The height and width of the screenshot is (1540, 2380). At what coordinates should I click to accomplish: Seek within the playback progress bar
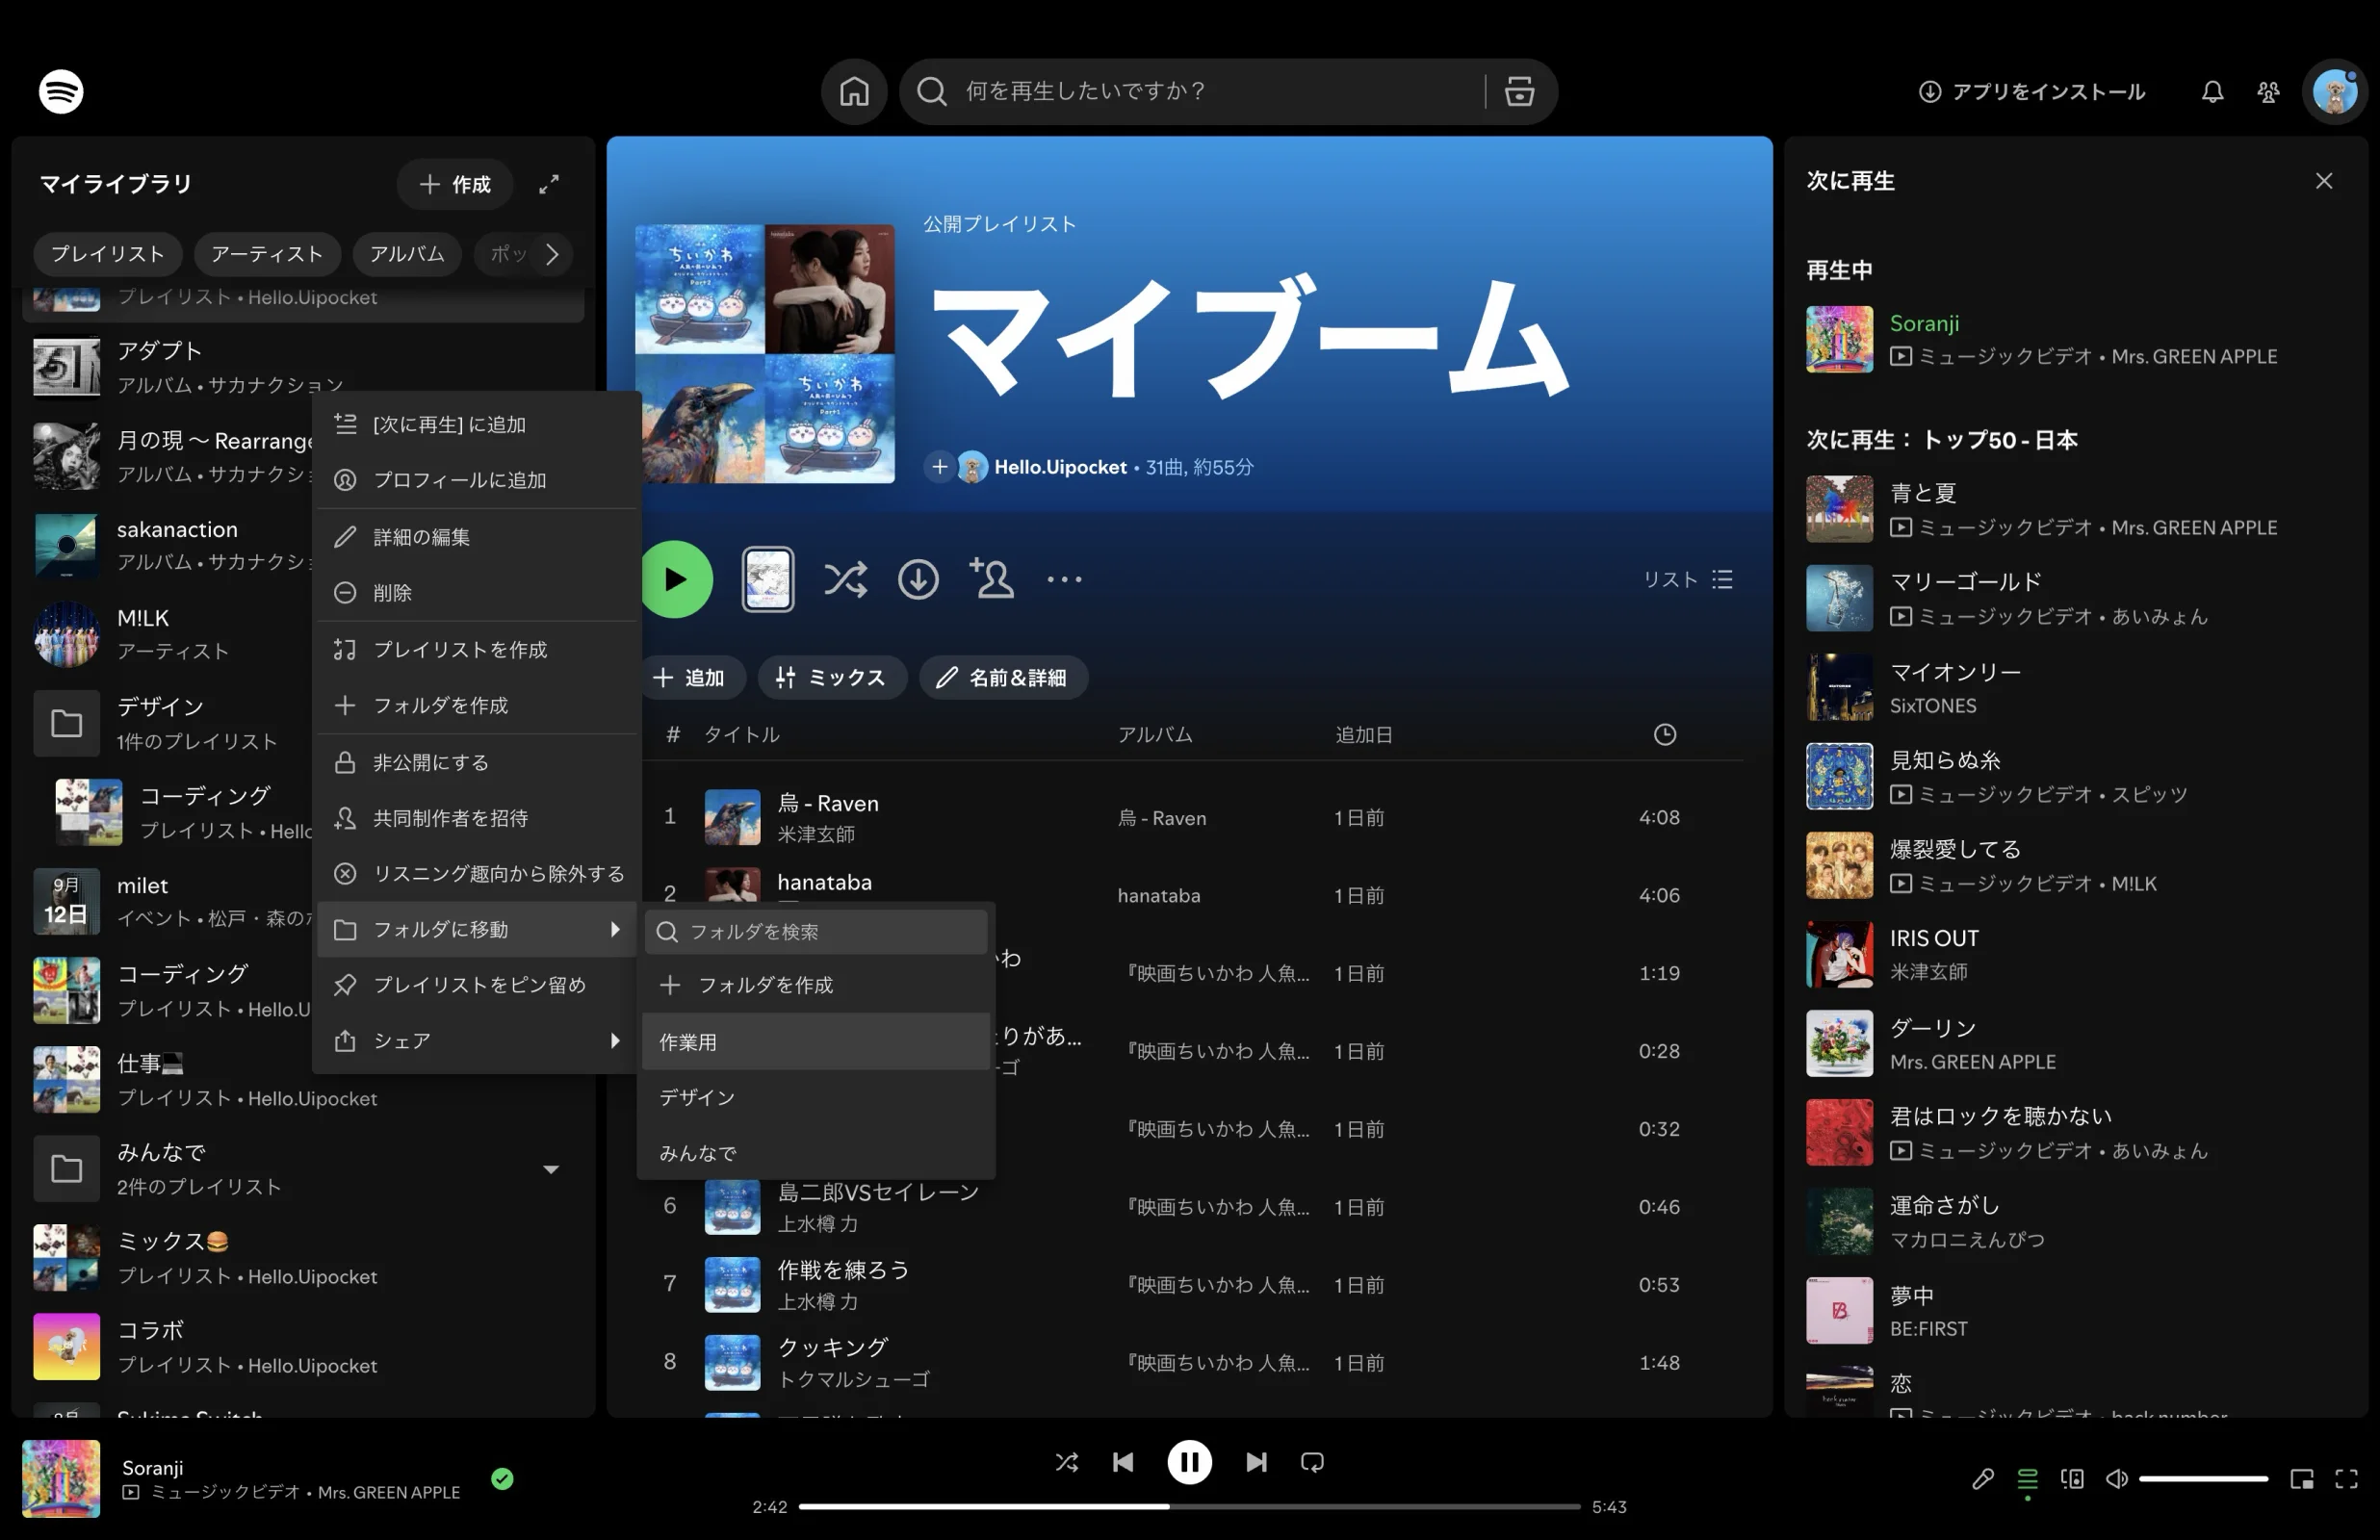point(1189,1506)
